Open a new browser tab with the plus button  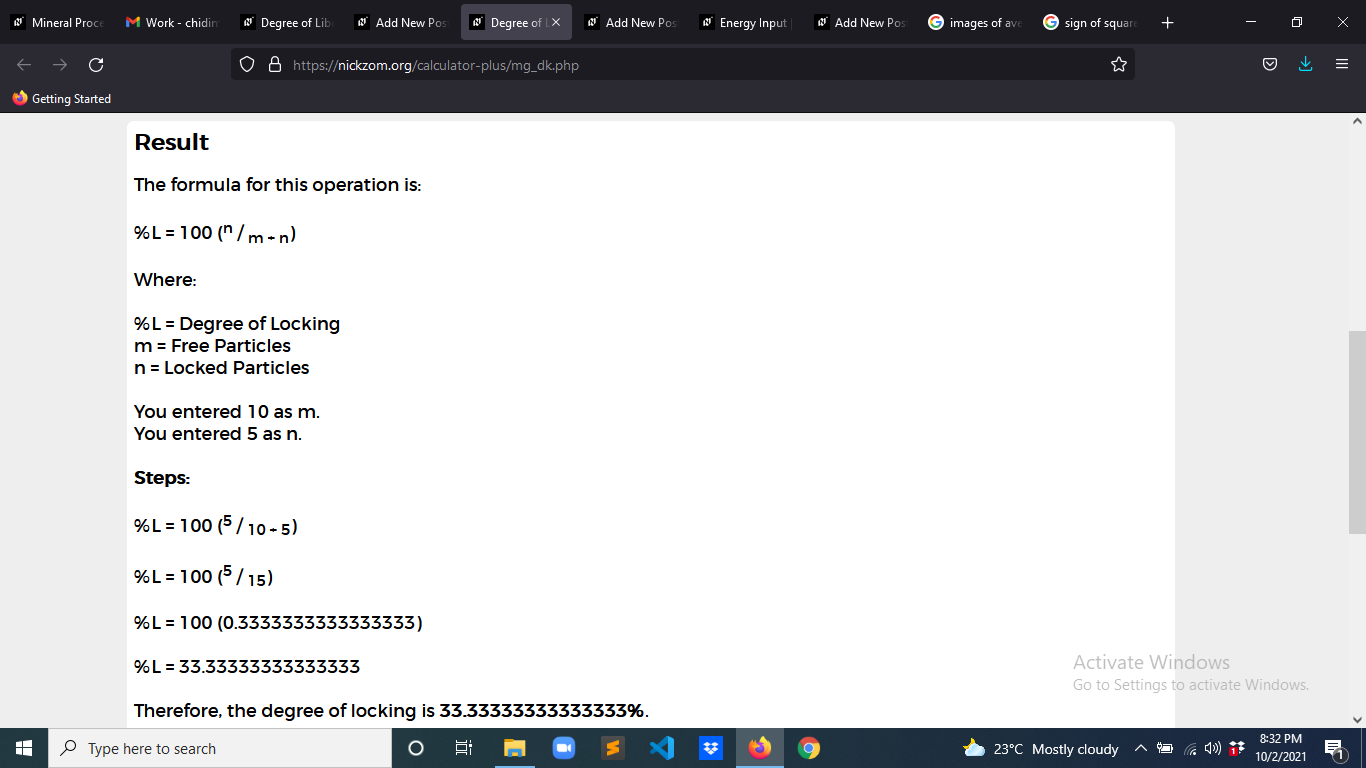point(1168,22)
